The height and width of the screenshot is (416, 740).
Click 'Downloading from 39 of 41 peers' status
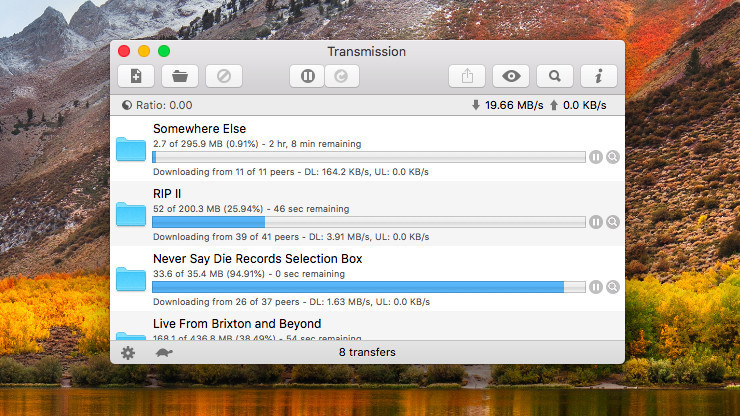[x=226, y=237]
